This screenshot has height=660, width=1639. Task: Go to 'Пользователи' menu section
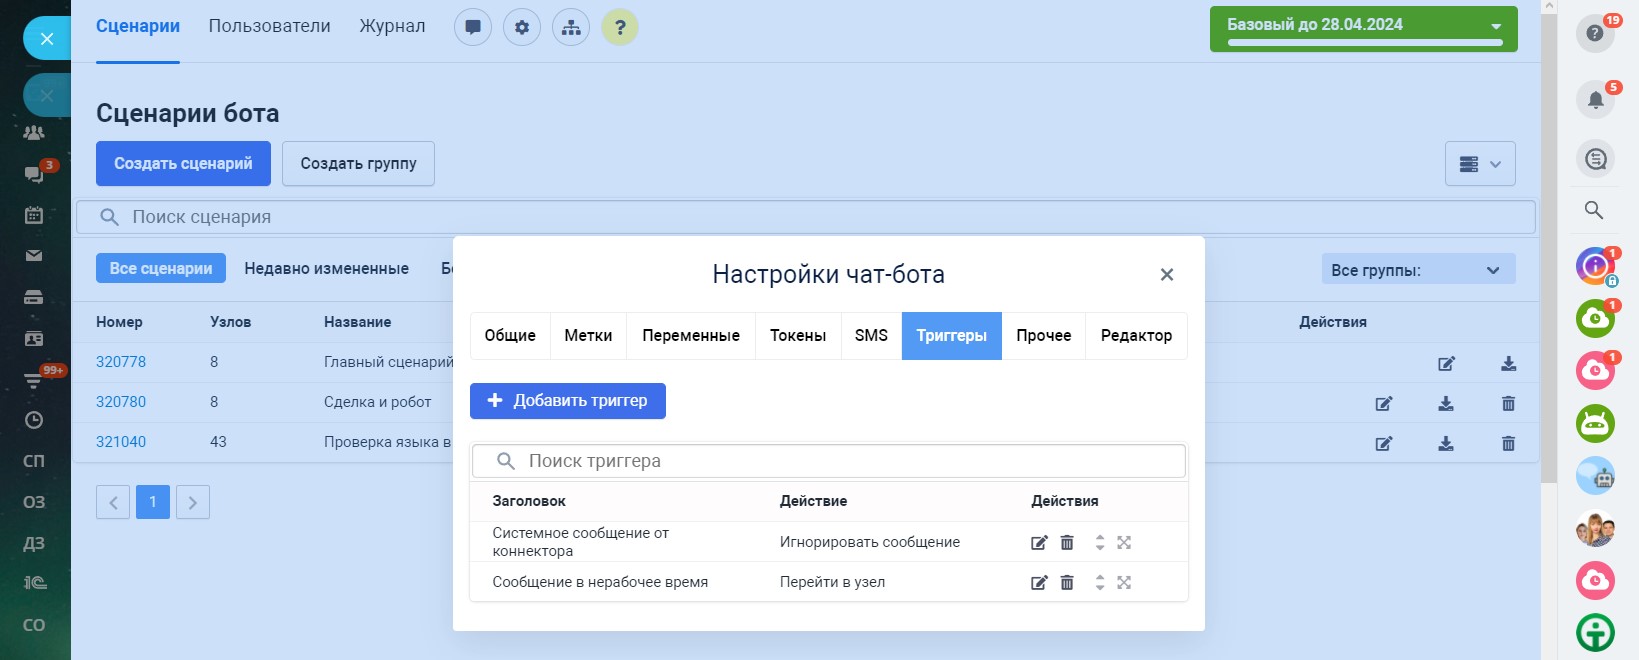[269, 27]
